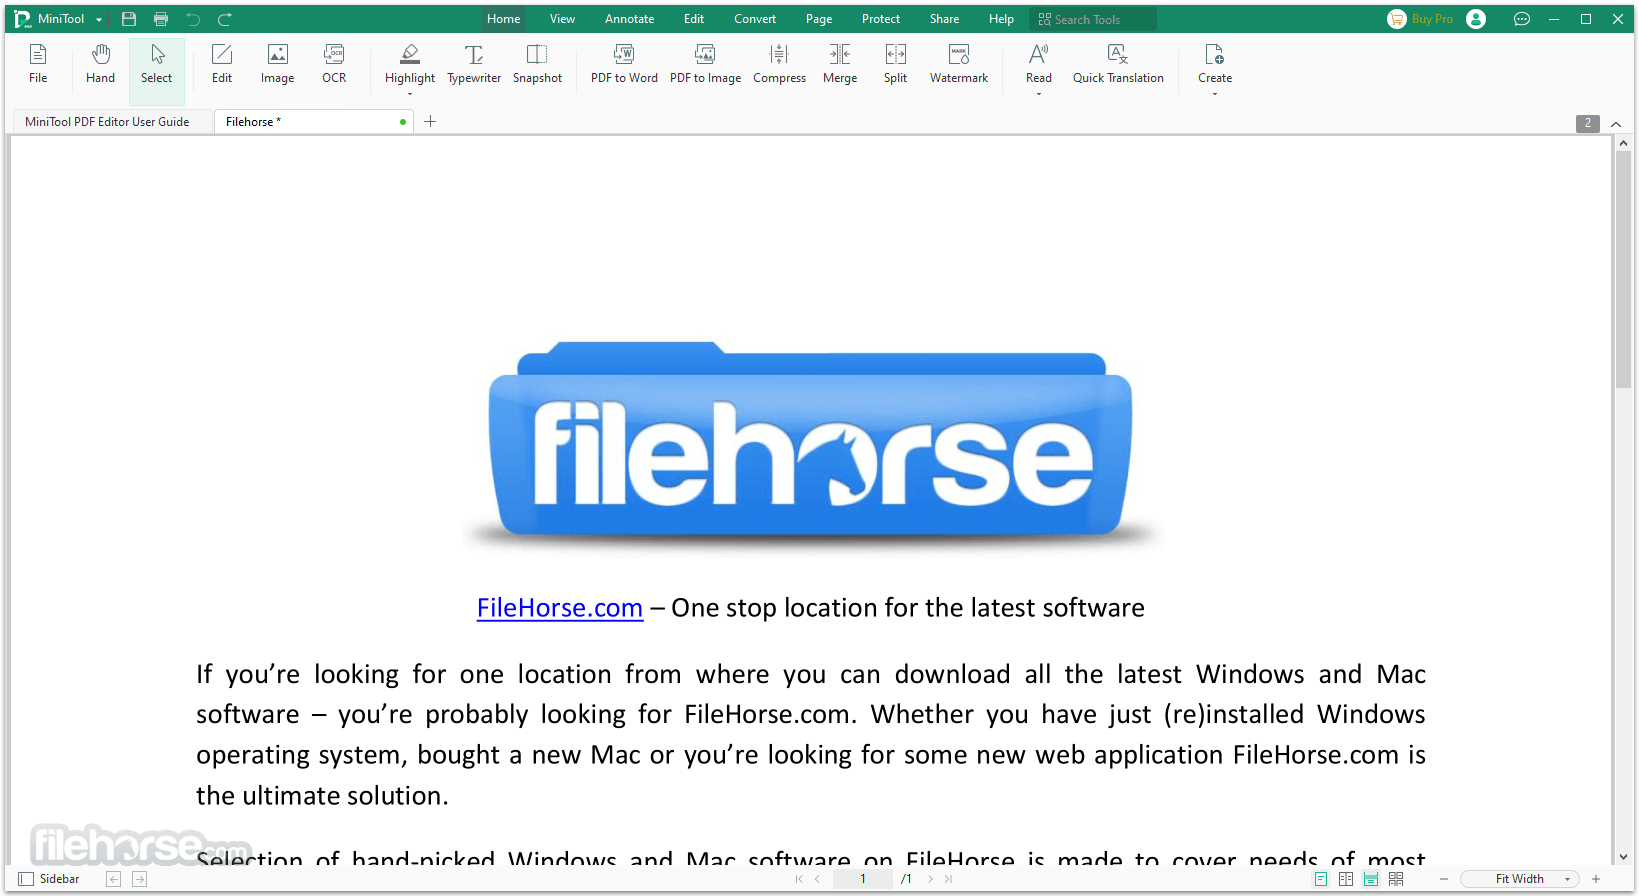The height and width of the screenshot is (896, 1639).
Task: Open the File tool in ribbon
Action: (x=38, y=65)
